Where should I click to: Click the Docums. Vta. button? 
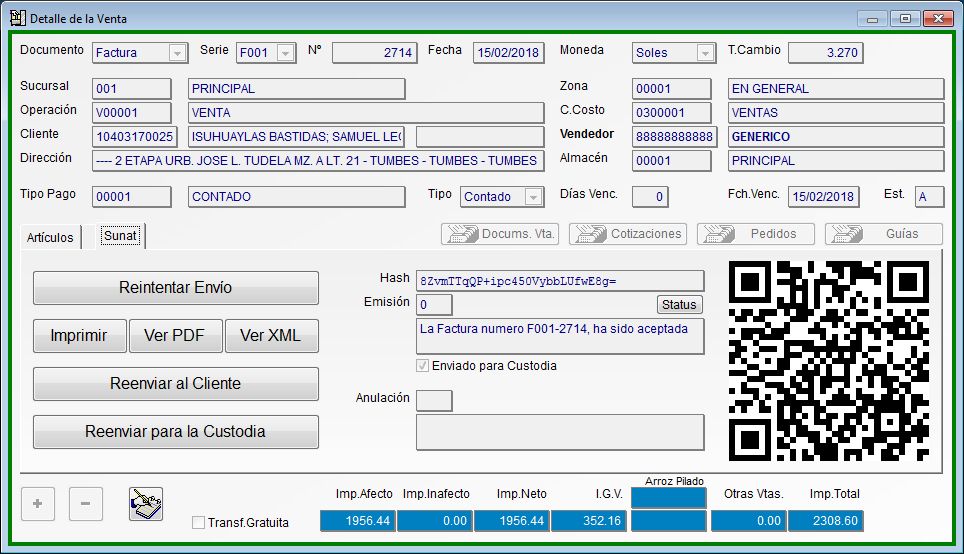[500, 234]
